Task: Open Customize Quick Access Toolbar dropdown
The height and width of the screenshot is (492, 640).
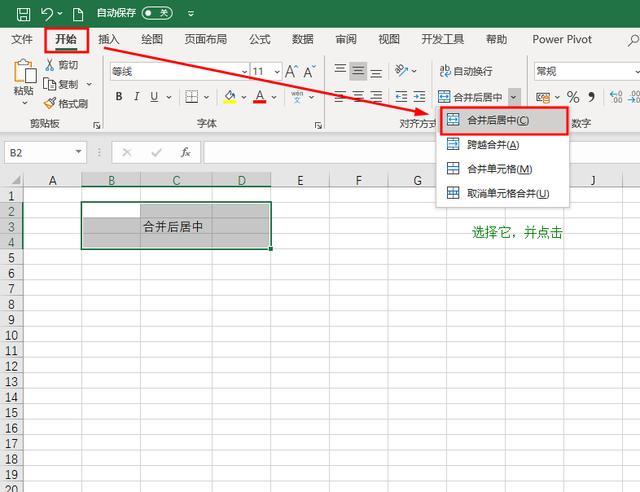Action: (191, 13)
